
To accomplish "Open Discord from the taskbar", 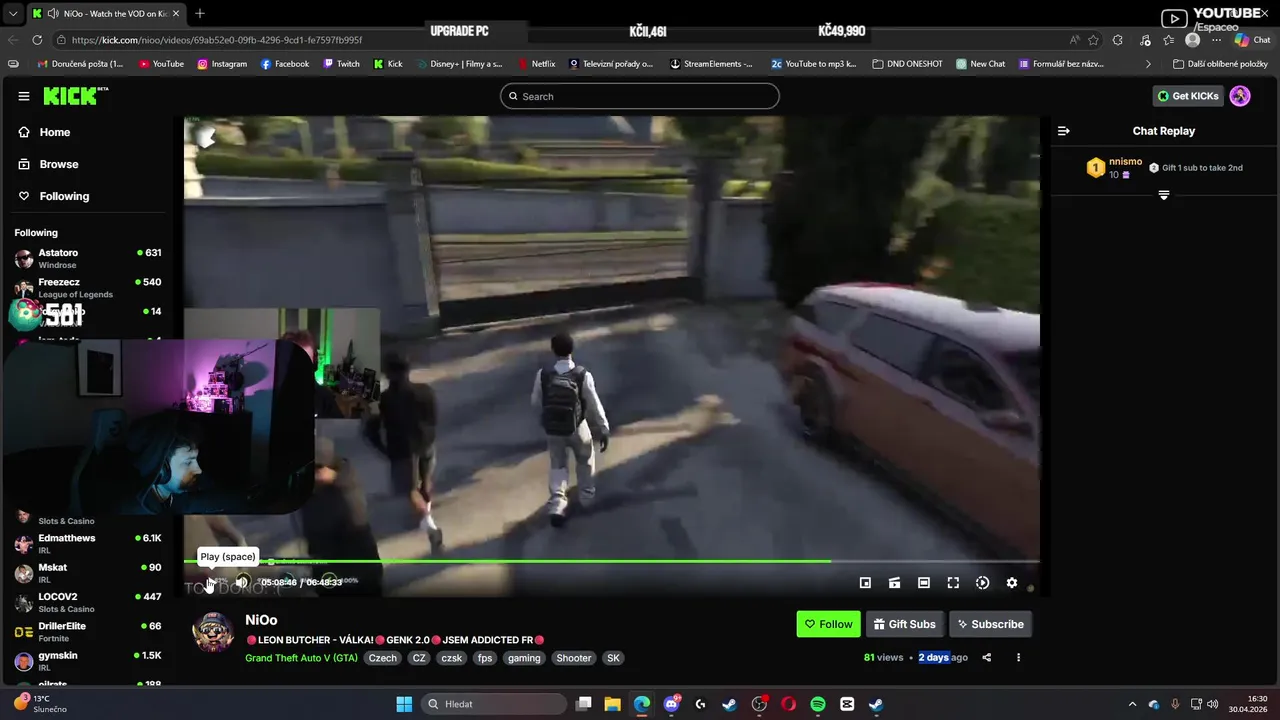I will pos(671,704).
